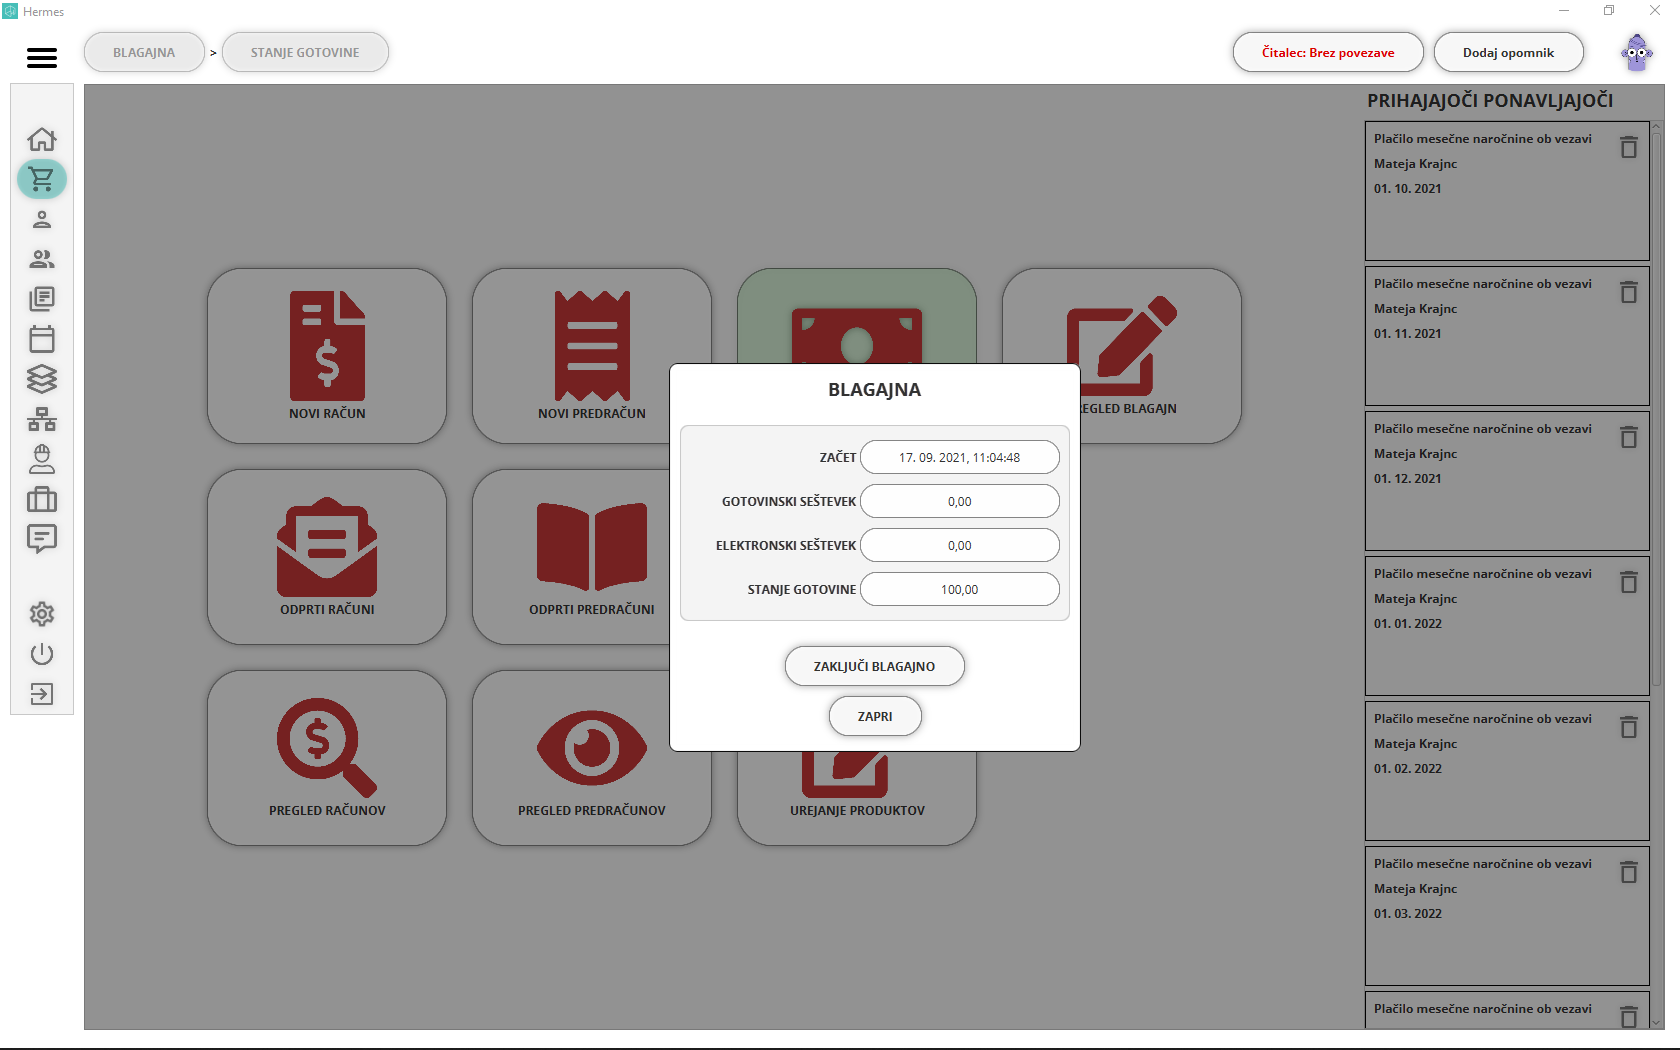The width and height of the screenshot is (1680, 1050).
Task: Click the power icon in sidebar
Action: (42, 654)
